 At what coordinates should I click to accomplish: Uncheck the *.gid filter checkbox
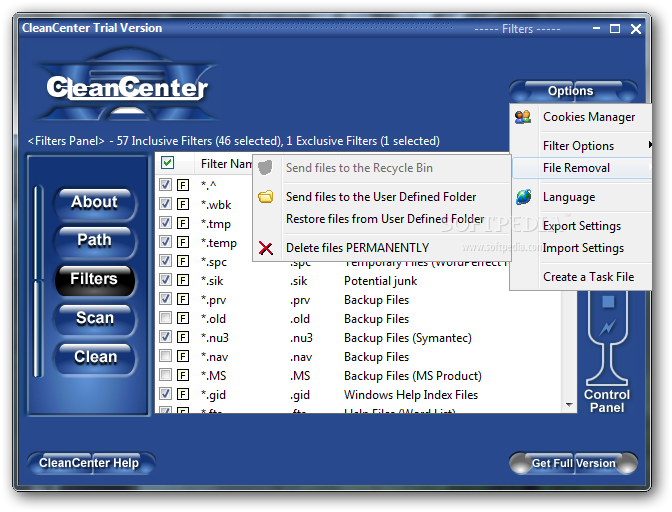pyautogui.click(x=165, y=394)
